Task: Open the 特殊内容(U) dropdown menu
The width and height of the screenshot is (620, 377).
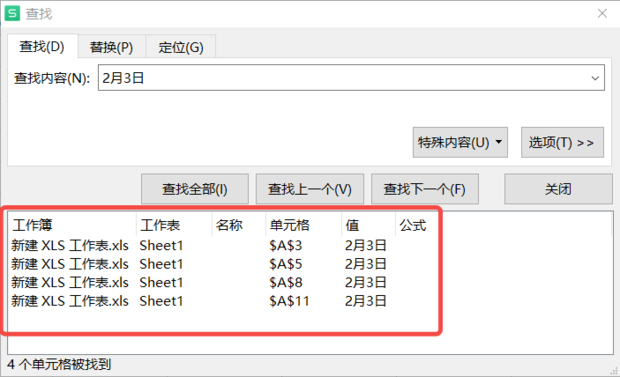Action: pyautogui.click(x=460, y=142)
